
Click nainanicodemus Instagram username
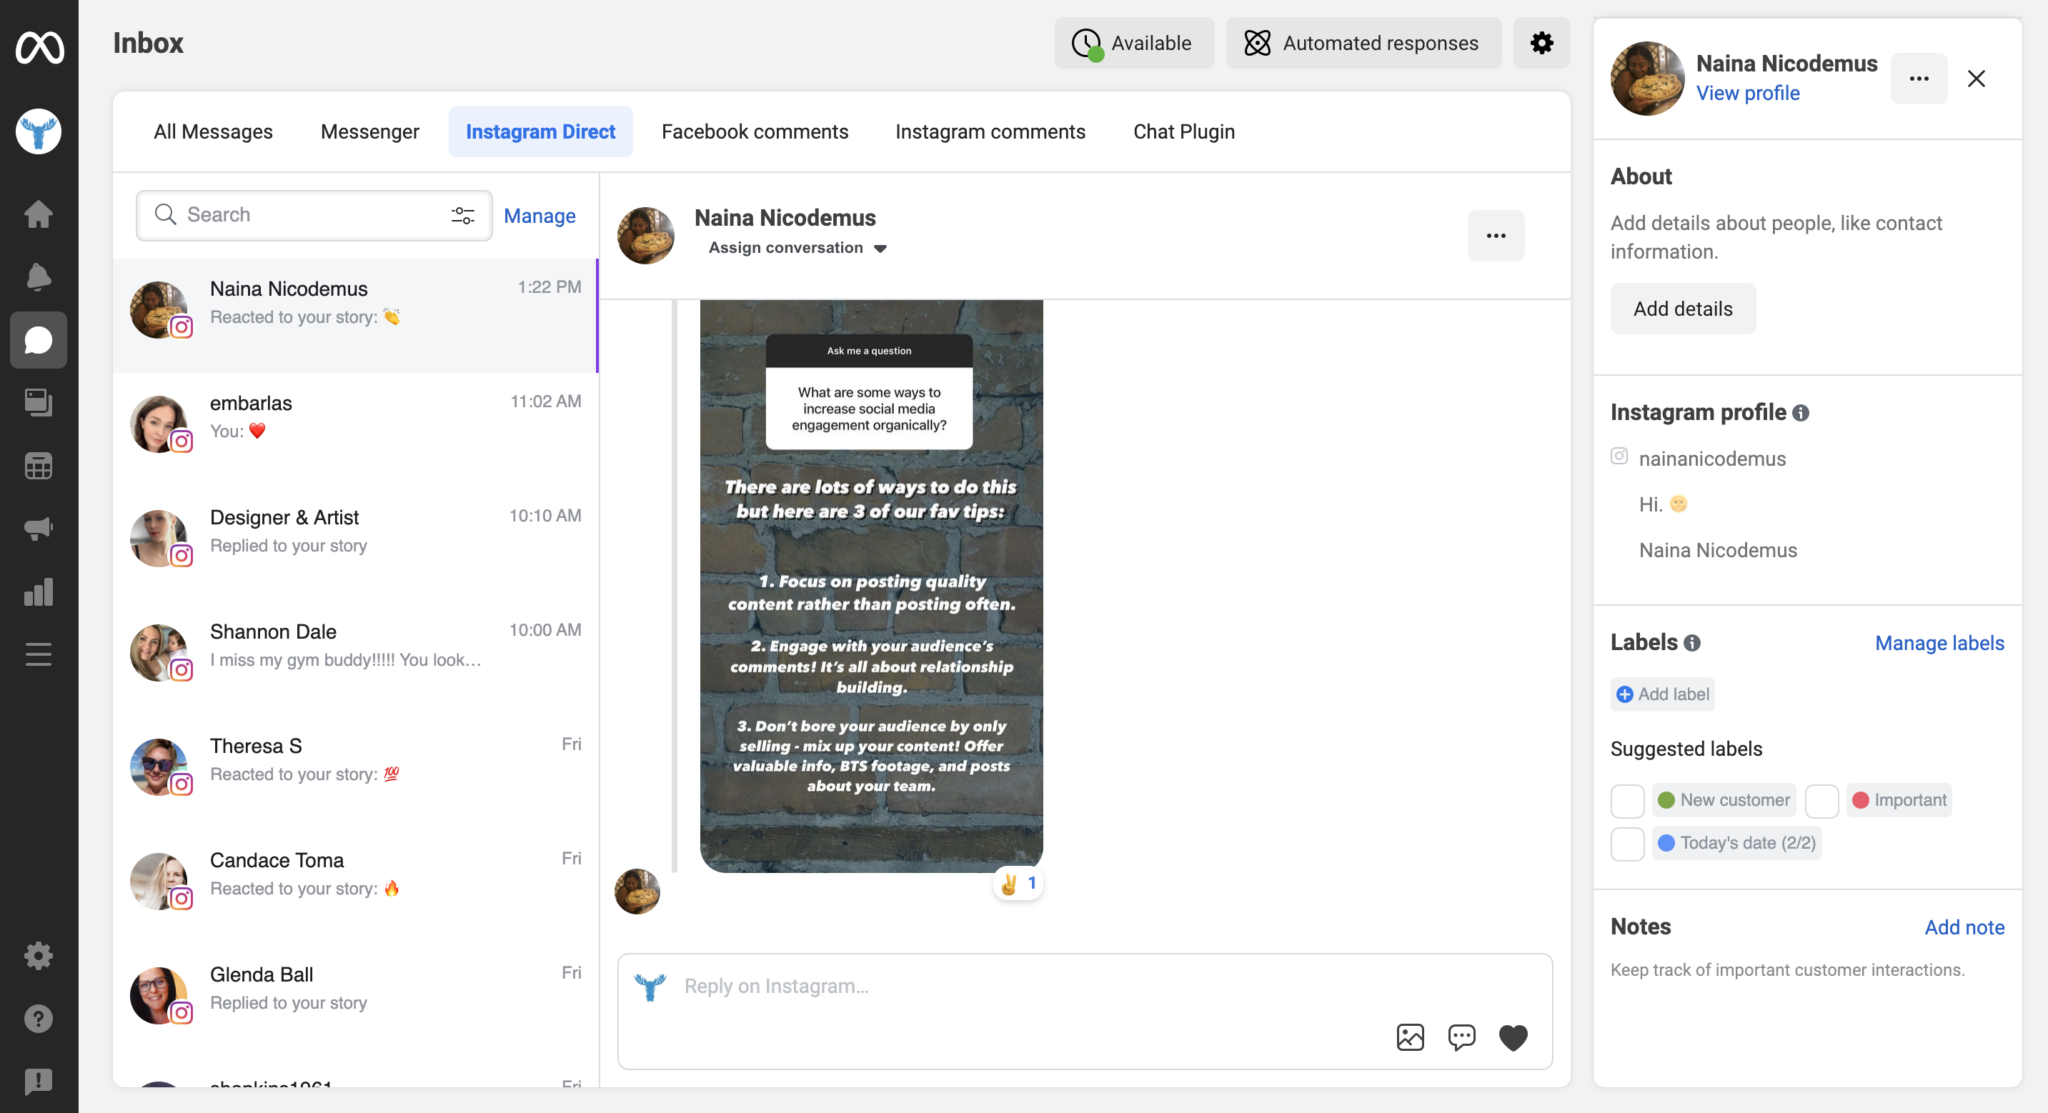coord(1712,459)
